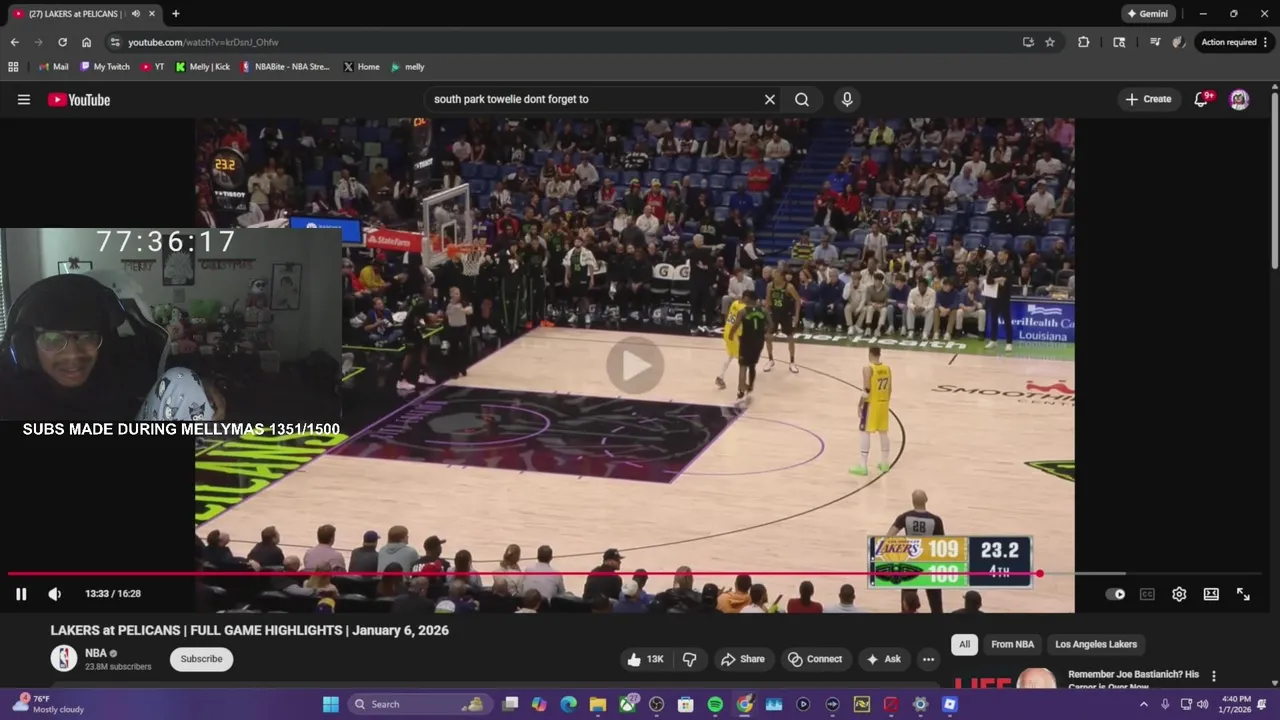Open the Melly | Kick bookmark

202,67
